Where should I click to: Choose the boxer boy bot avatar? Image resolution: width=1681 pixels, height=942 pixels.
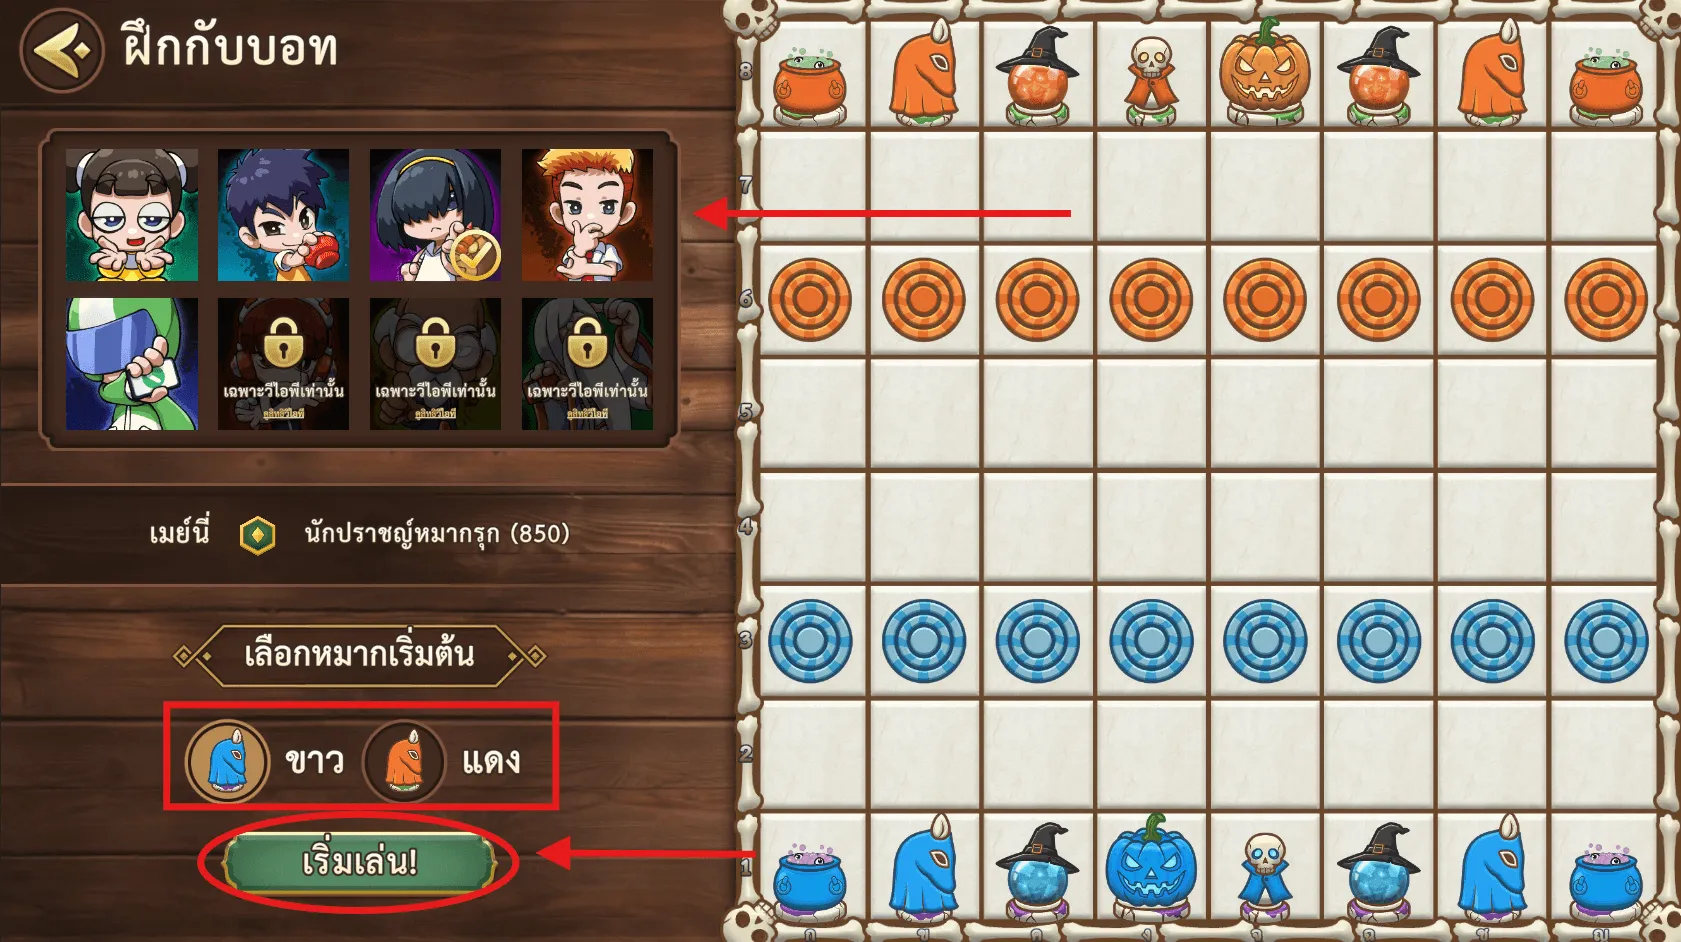point(283,215)
